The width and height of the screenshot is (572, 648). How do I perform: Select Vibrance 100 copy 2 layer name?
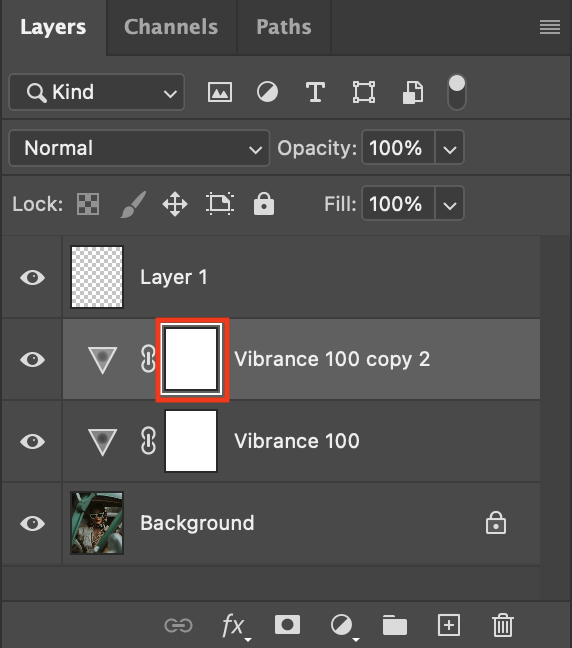[332, 359]
